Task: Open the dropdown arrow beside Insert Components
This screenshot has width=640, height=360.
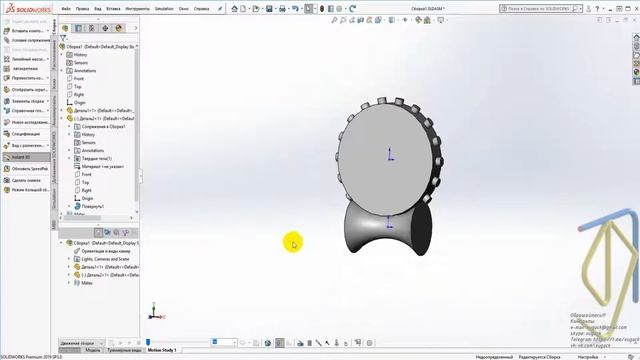Action: 48,31
